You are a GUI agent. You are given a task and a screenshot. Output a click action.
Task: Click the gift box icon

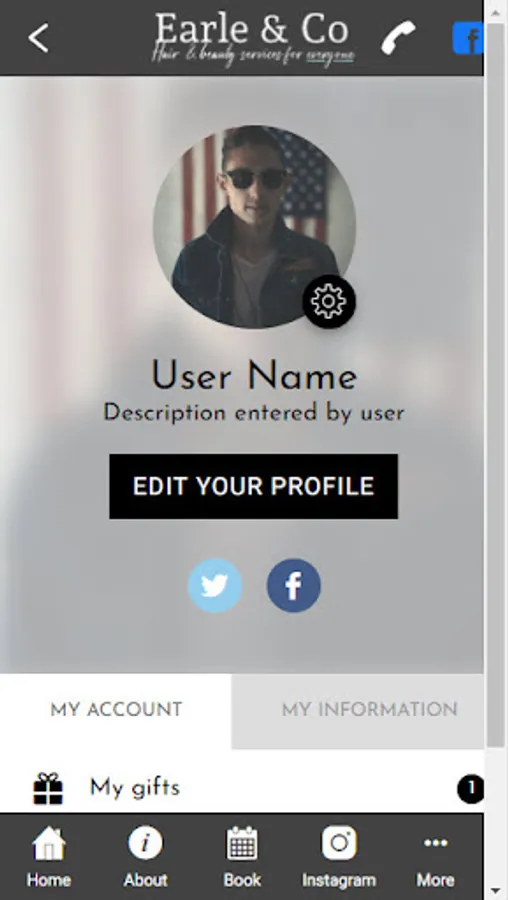coord(48,789)
